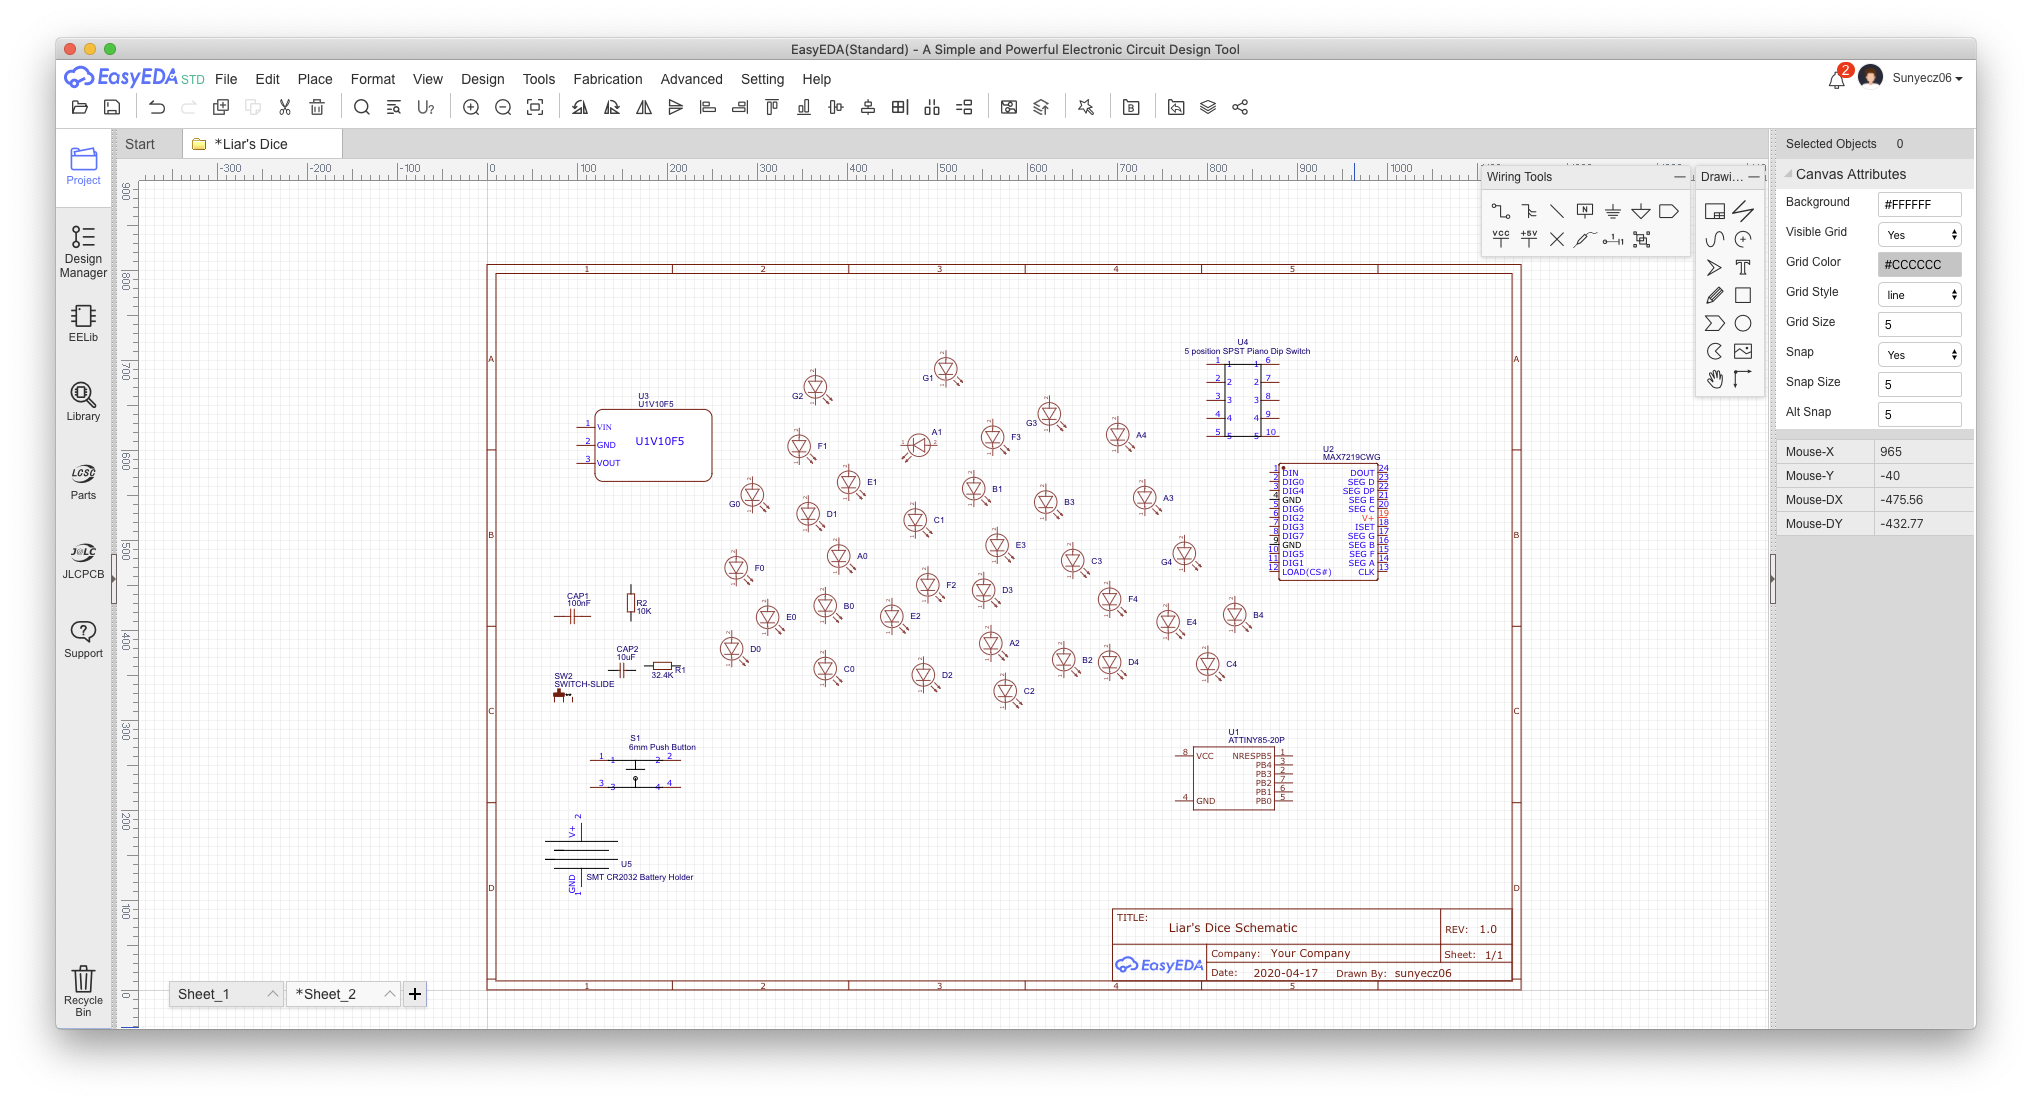The image size is (2032, 1103).
Task: Collapse the Canvas Attributes section
Action: click(1789, 174)
